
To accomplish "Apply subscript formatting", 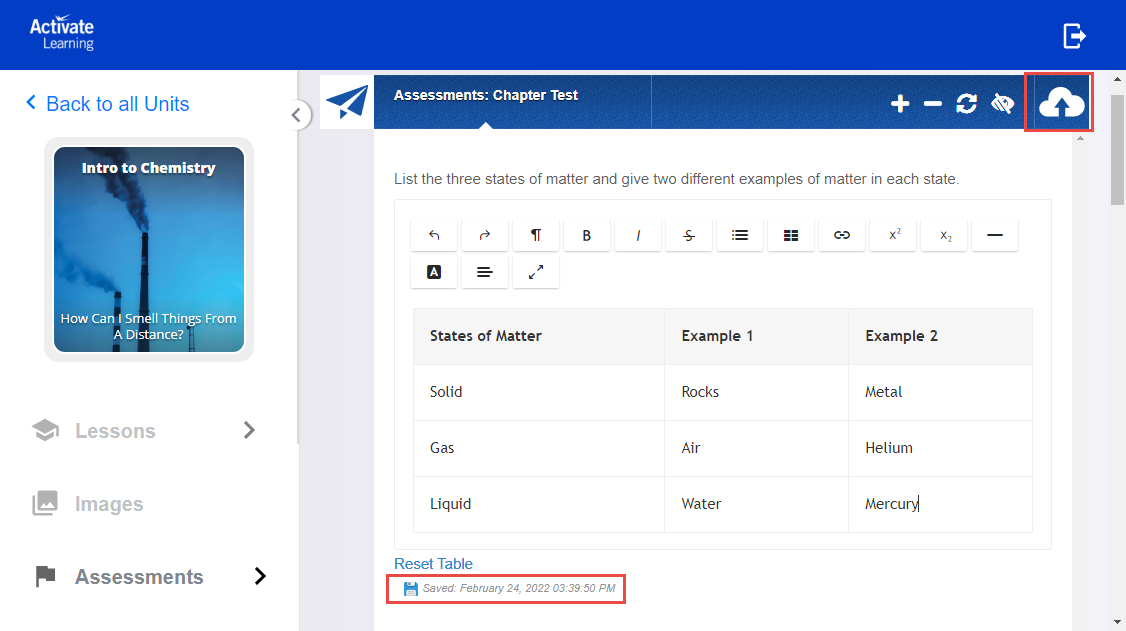I will (x=944, y=235).
